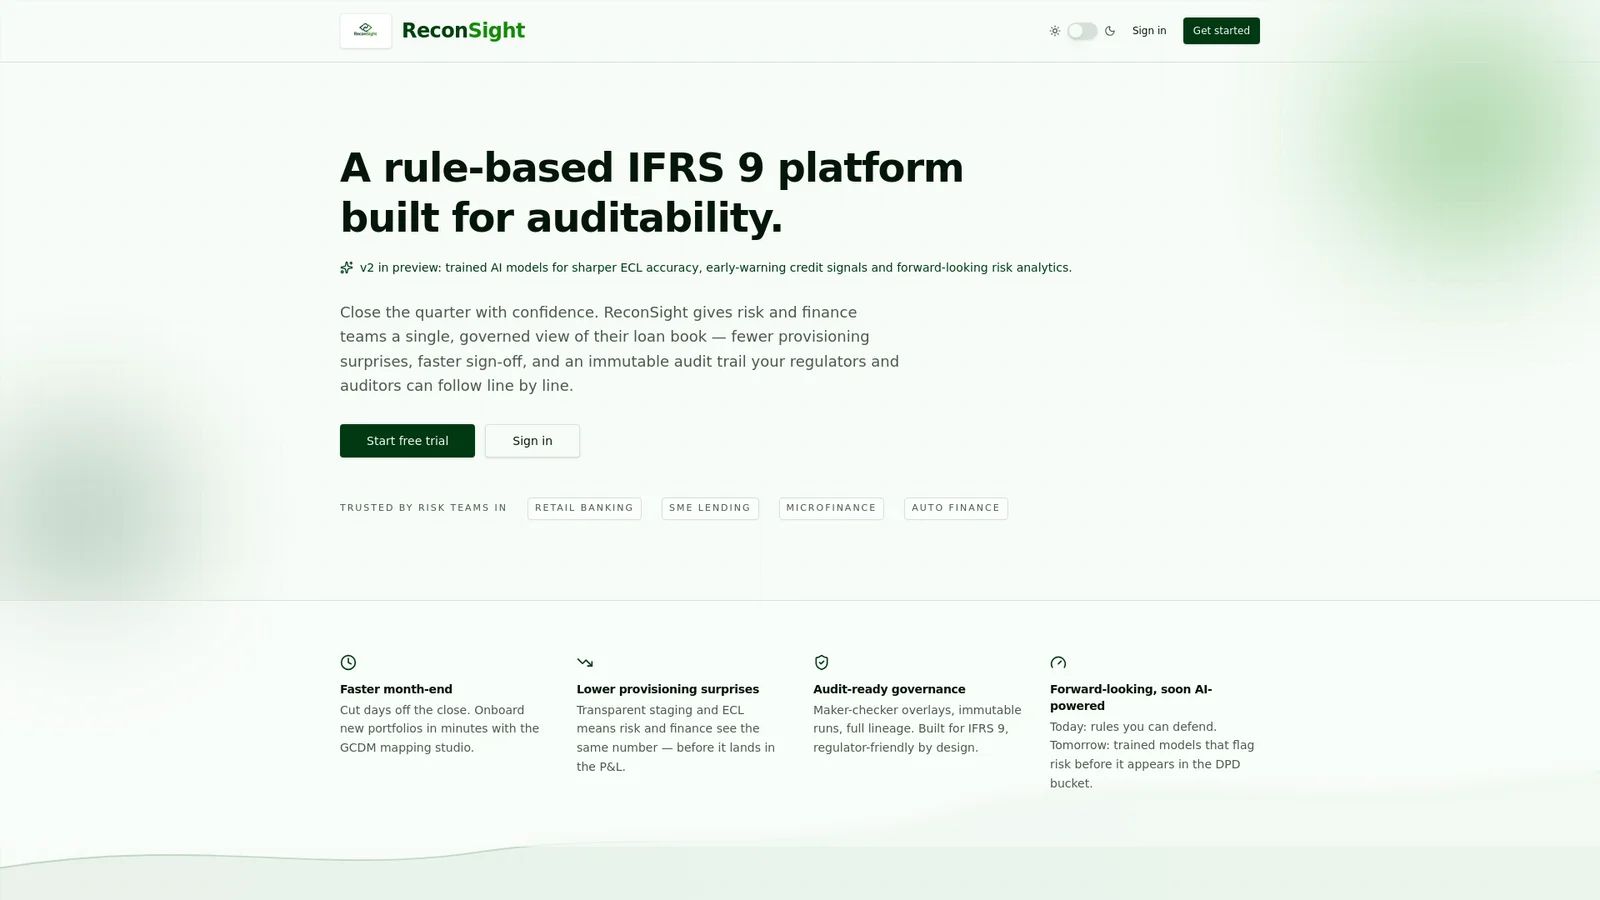1600x900 pixels.
Task: Select the SME Lending tag
Action: [x=710, y=508]
